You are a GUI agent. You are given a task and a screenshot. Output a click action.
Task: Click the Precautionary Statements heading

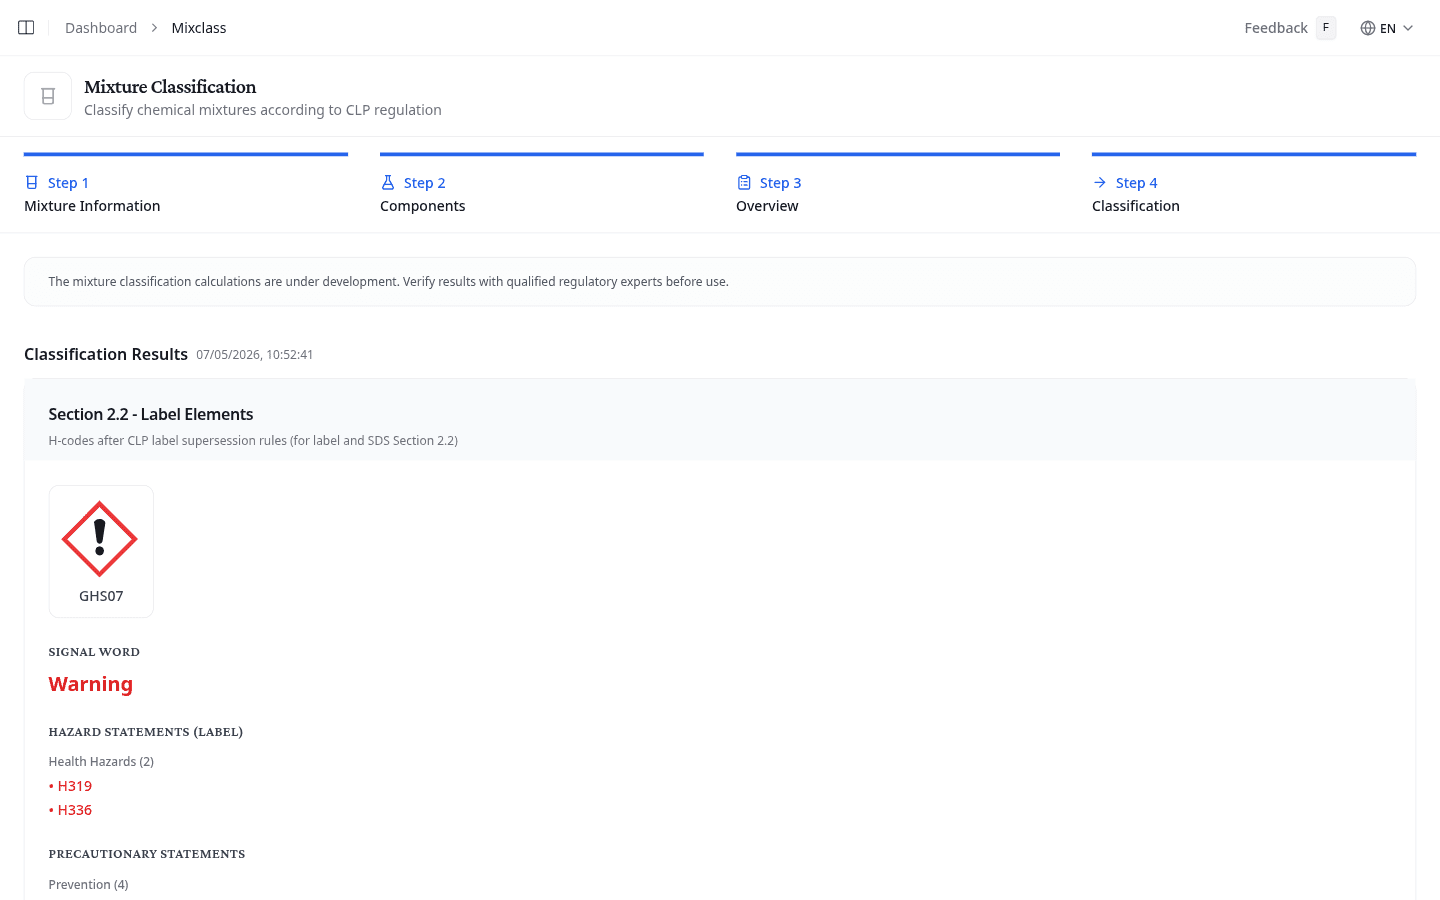point(147,854)
